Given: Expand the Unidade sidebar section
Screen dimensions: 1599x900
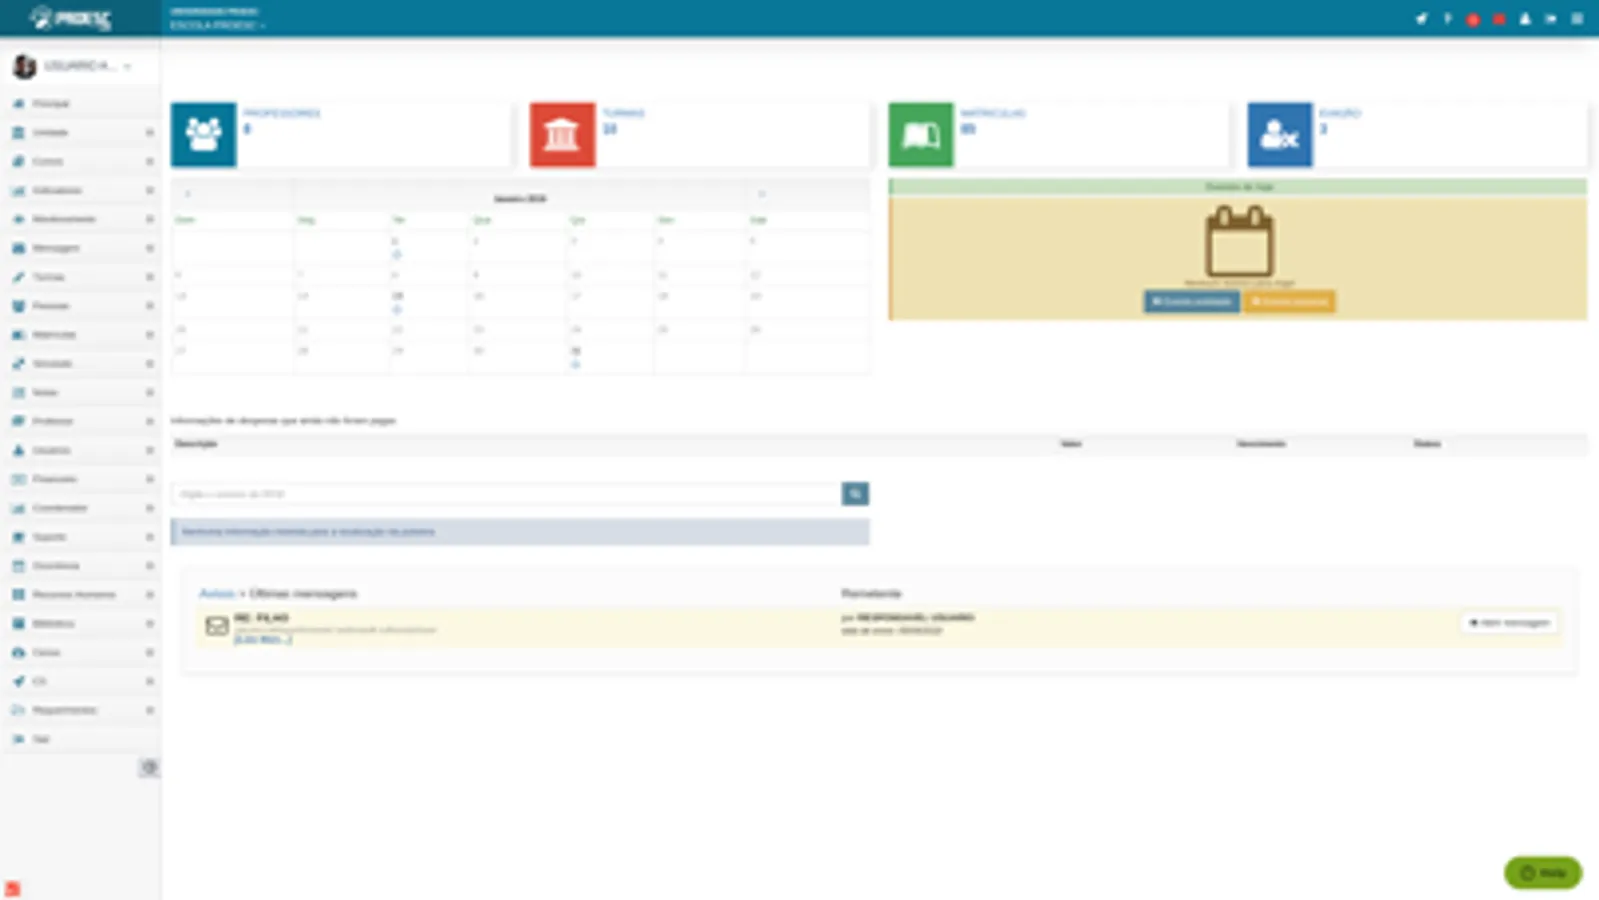Looking at the screenshot, I should coord(80,132).
